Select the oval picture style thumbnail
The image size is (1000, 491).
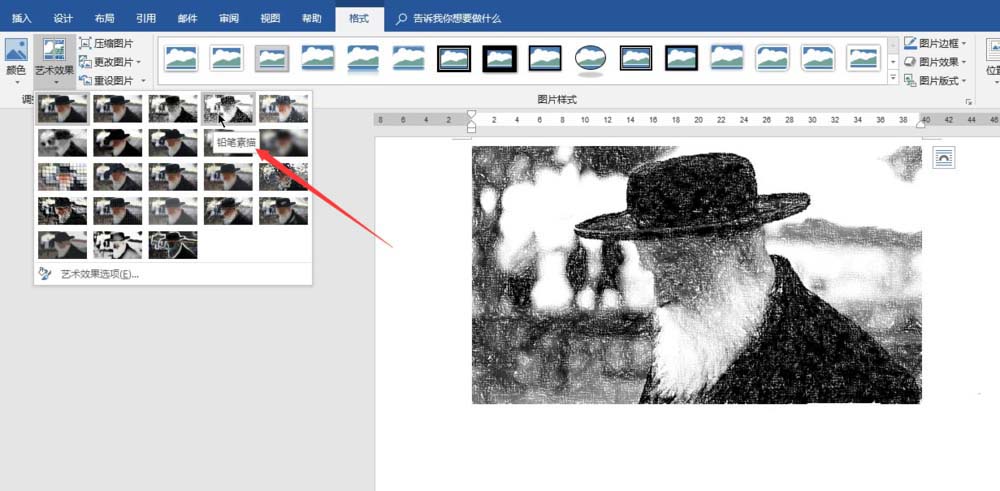pyautogui.click(x=591, y=58)
